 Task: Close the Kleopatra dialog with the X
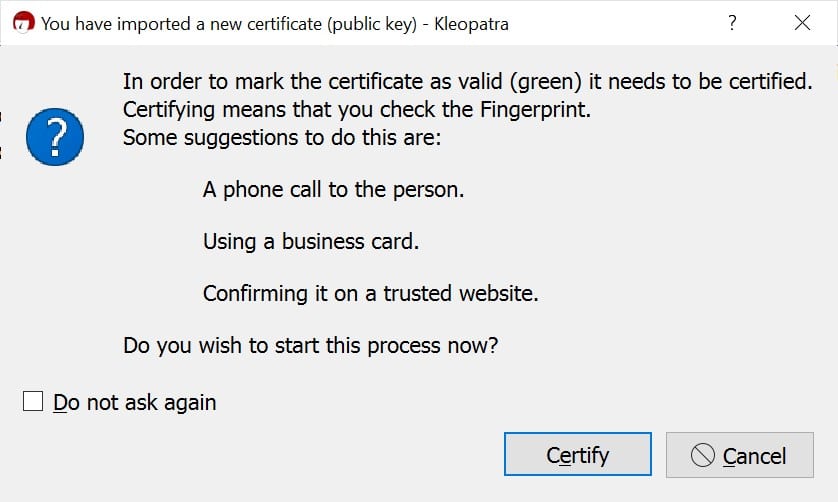pyautogui.click(x=802, y=23)
